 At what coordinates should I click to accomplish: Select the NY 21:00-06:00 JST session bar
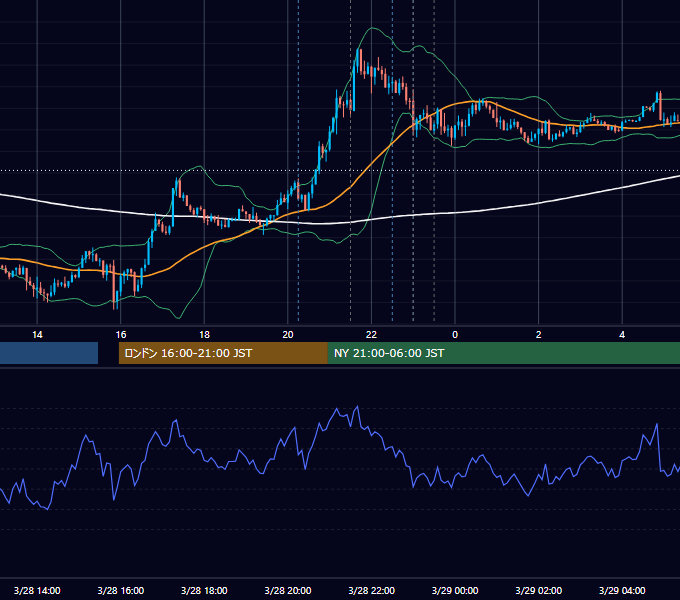pyautogui.click(x=503, y=353)
